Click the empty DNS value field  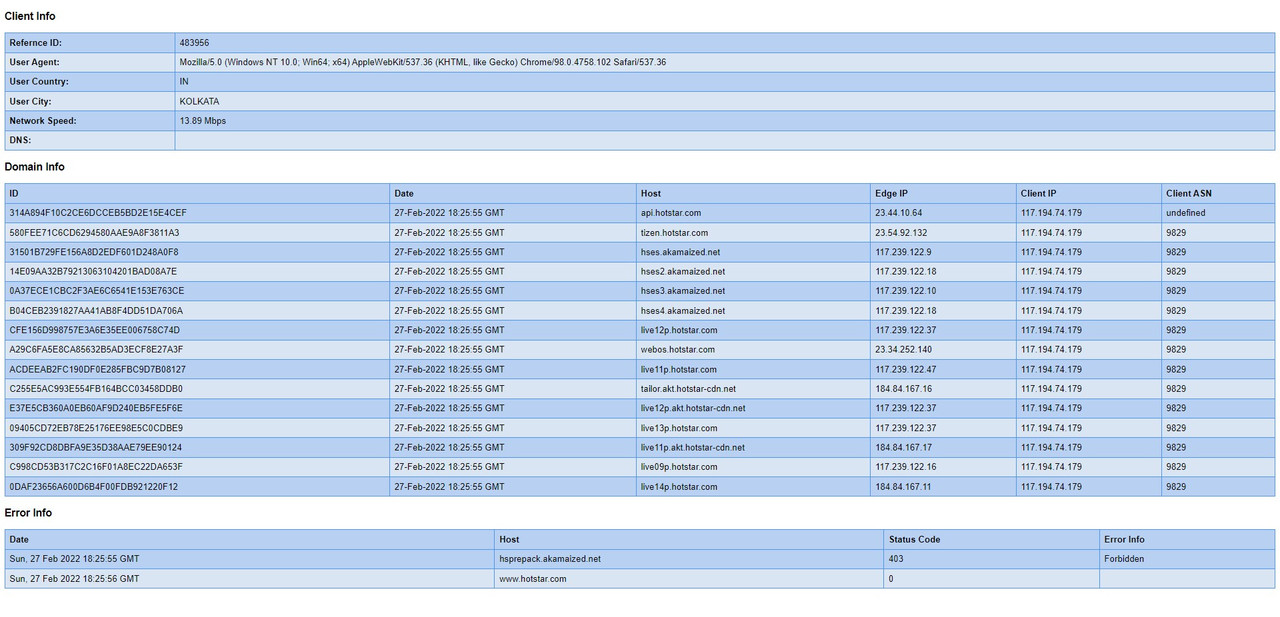[724, 141]
